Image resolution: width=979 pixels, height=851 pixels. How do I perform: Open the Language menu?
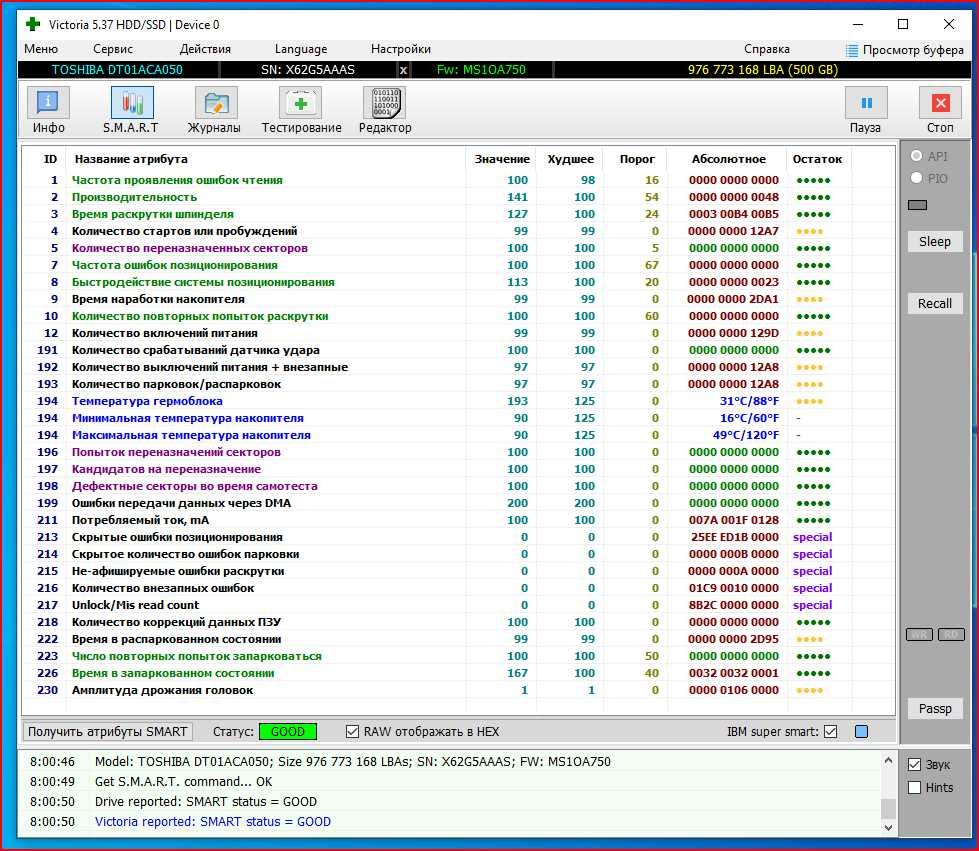pyautogui.click(x=300, y=49)
